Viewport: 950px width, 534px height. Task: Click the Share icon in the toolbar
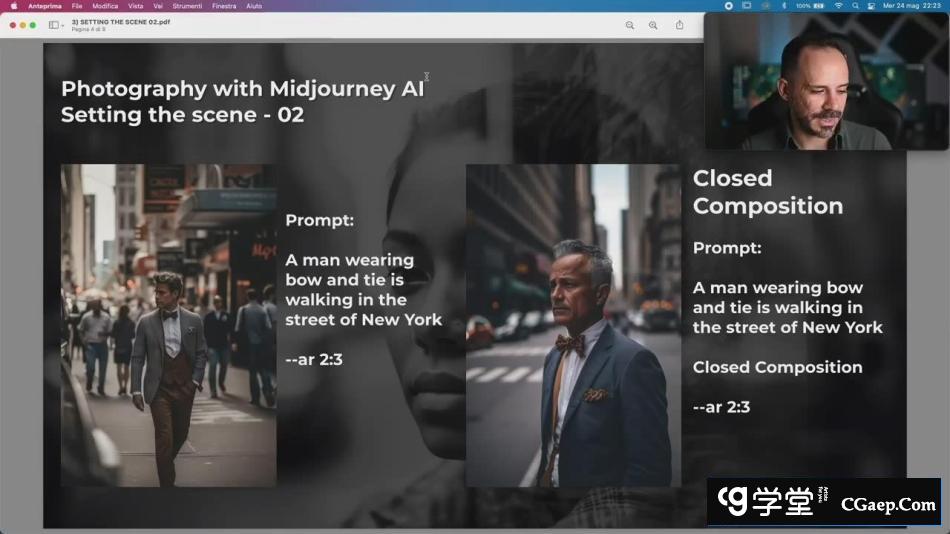680,25
